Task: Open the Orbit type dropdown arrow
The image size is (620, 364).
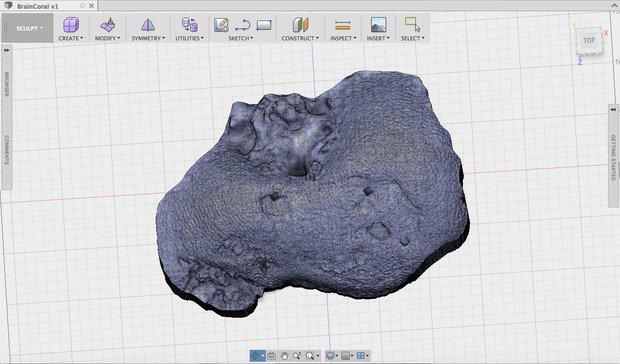Action: tap(263, 356)
